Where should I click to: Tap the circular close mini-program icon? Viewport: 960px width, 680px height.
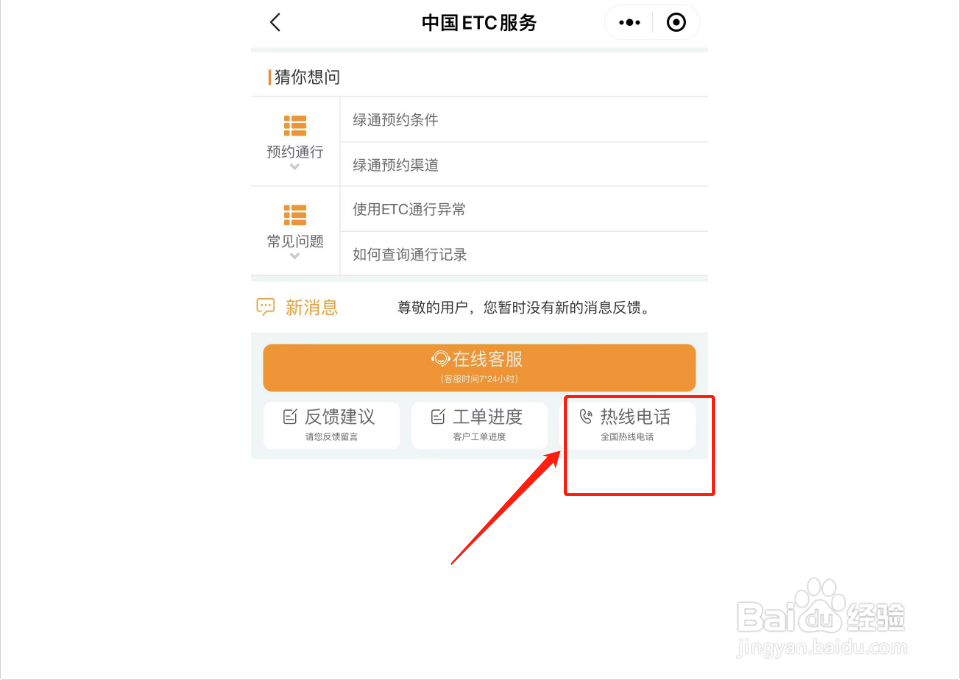(x=676, y=23)
